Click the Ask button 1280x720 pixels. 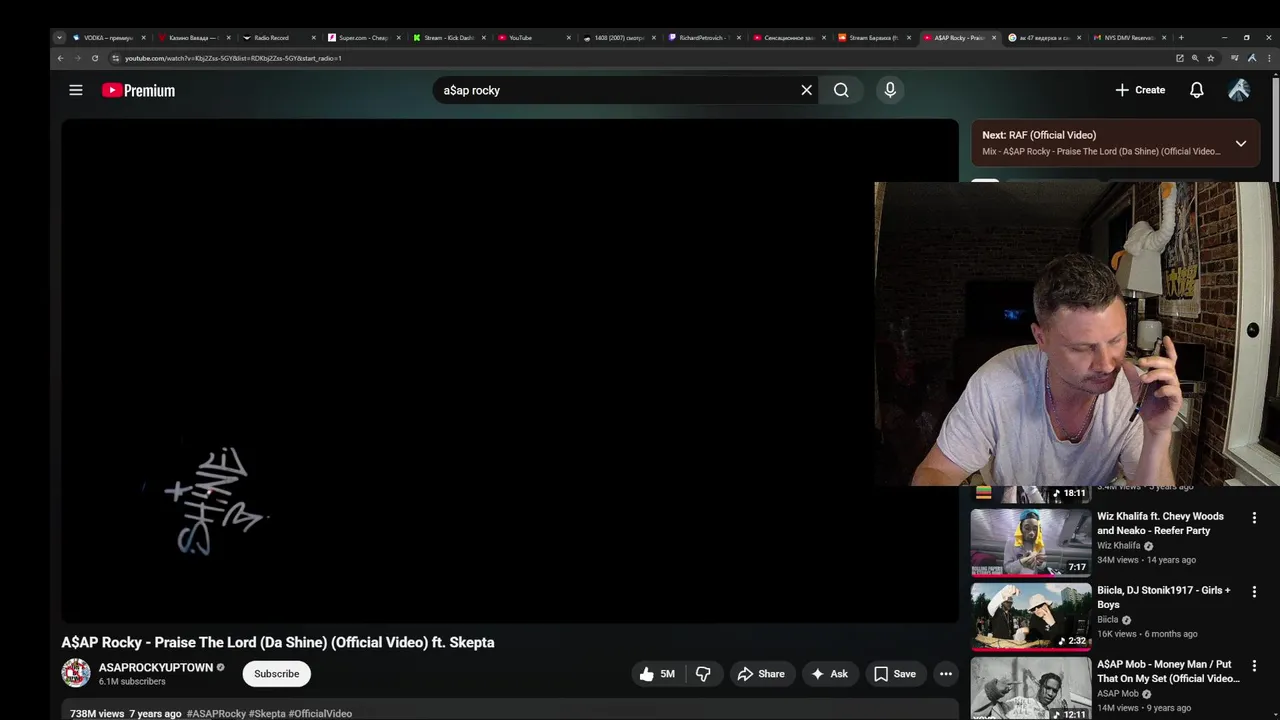(830, 674)
